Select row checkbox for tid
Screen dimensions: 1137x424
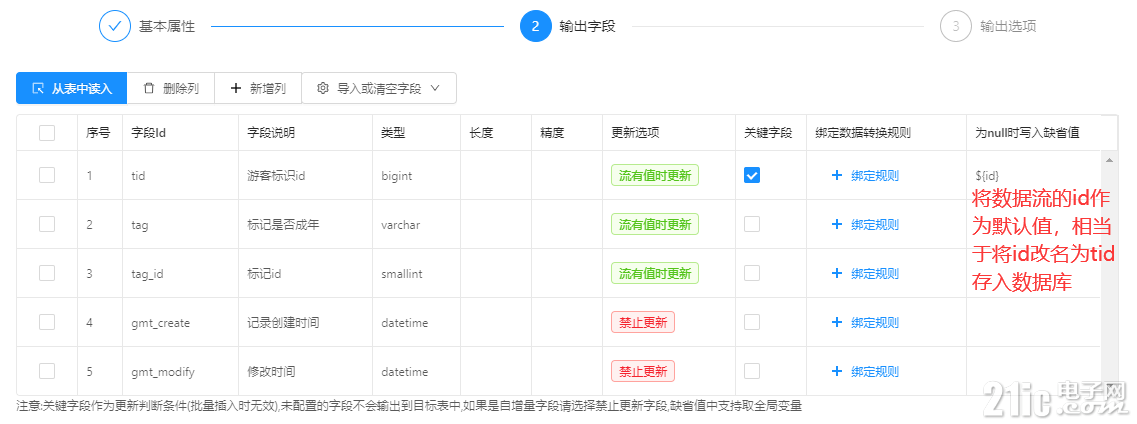point(47,175)
